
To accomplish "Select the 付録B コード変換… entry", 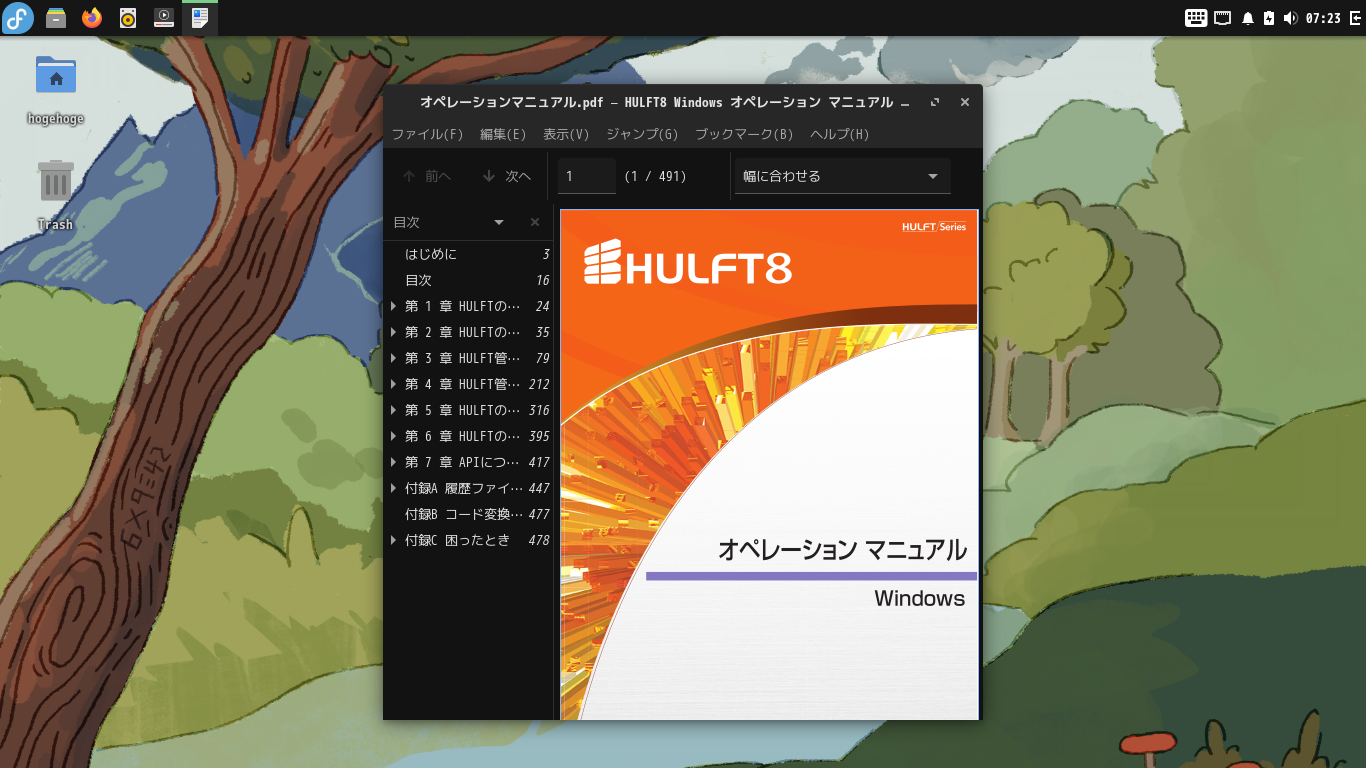I will 469,514.
